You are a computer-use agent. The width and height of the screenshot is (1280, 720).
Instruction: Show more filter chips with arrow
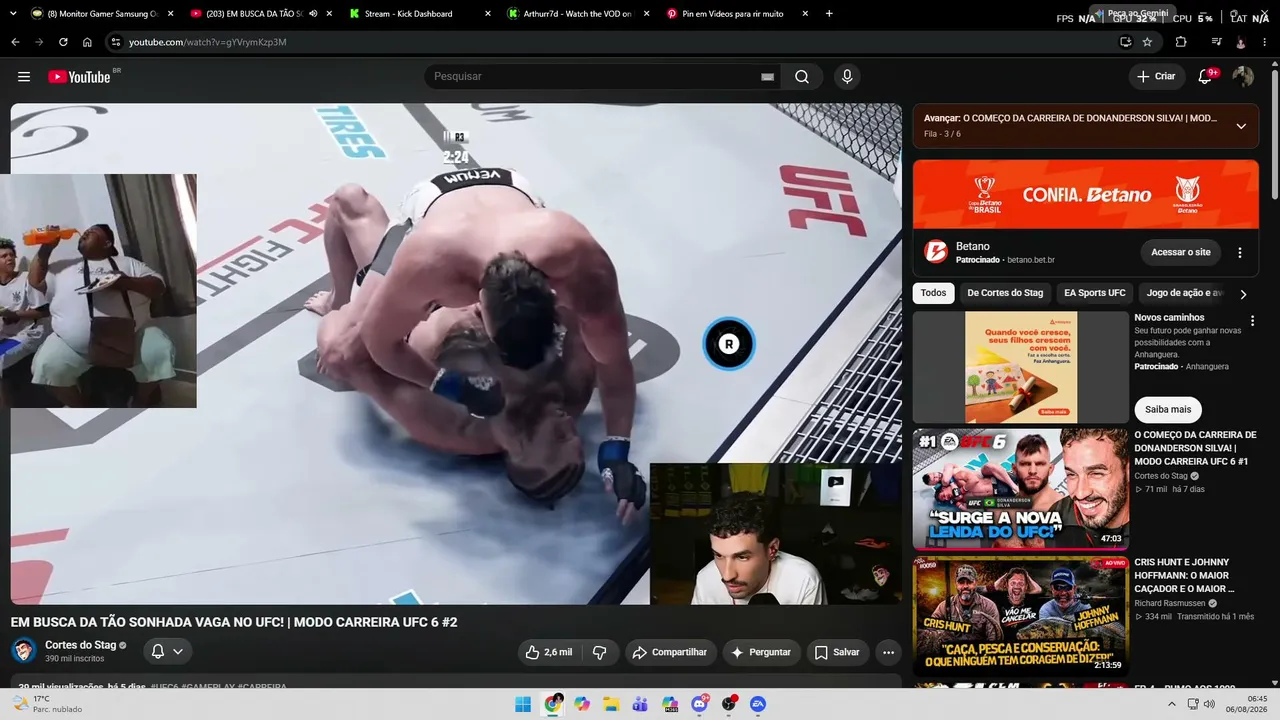click(x=1243, y=294)
